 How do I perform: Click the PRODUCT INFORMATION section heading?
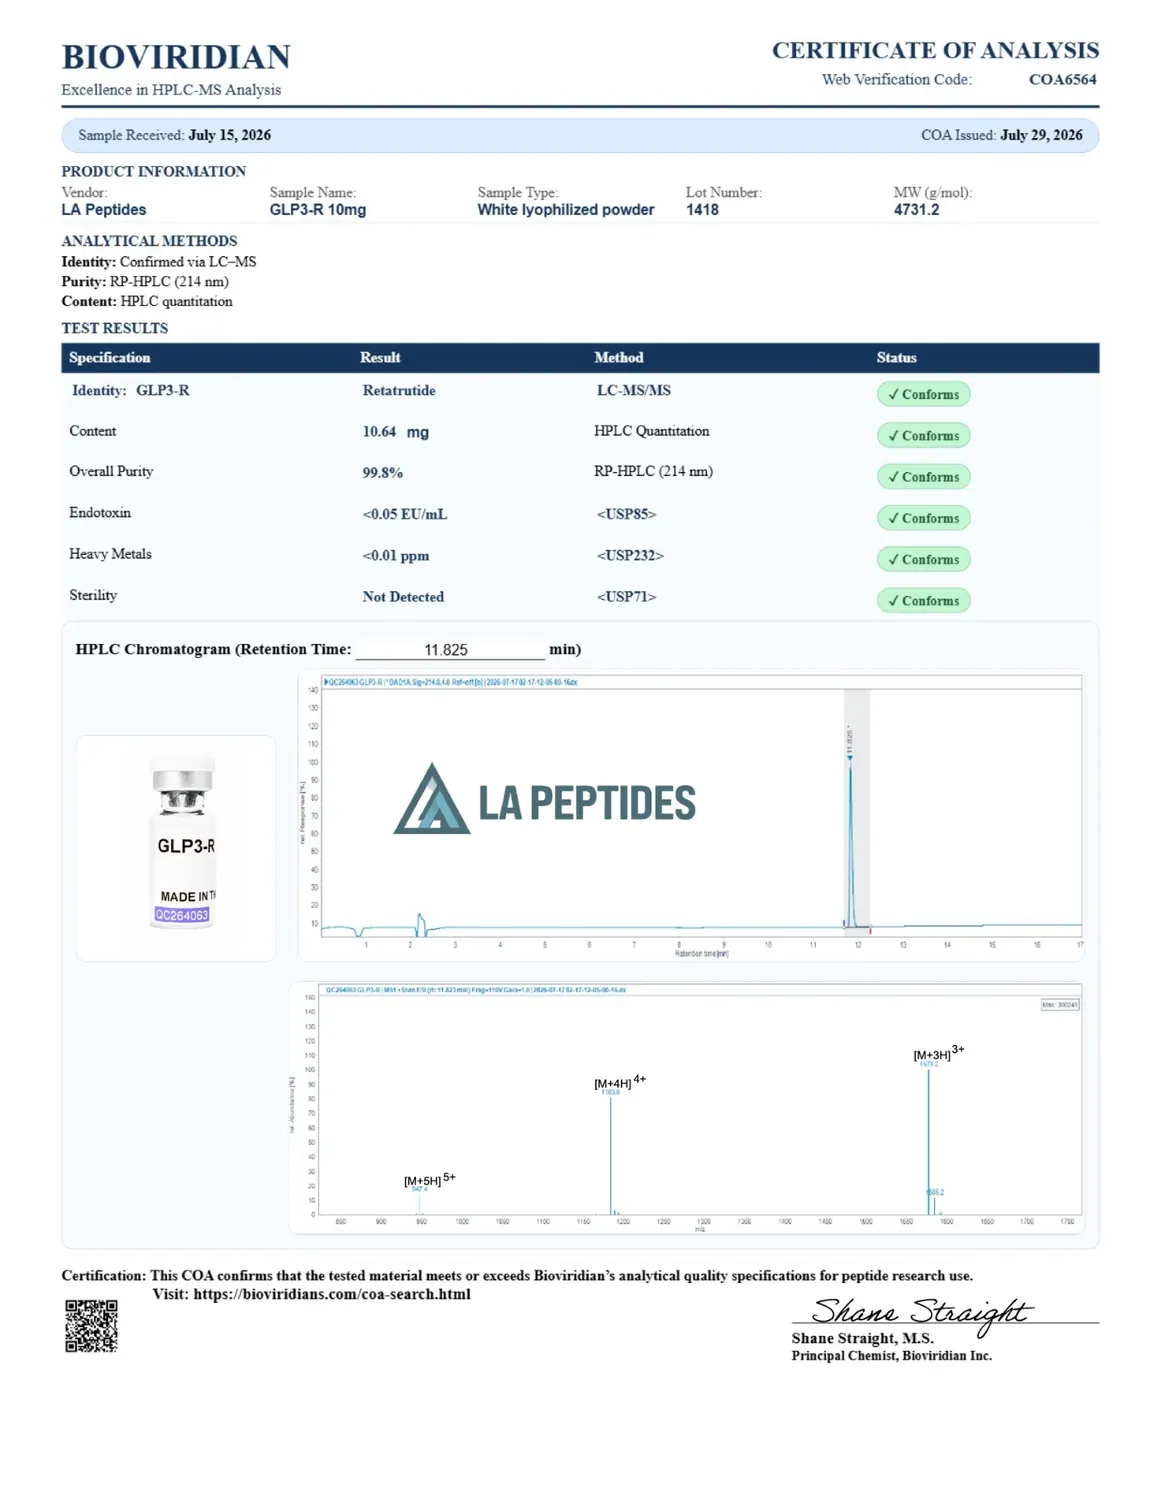point(153,172)
